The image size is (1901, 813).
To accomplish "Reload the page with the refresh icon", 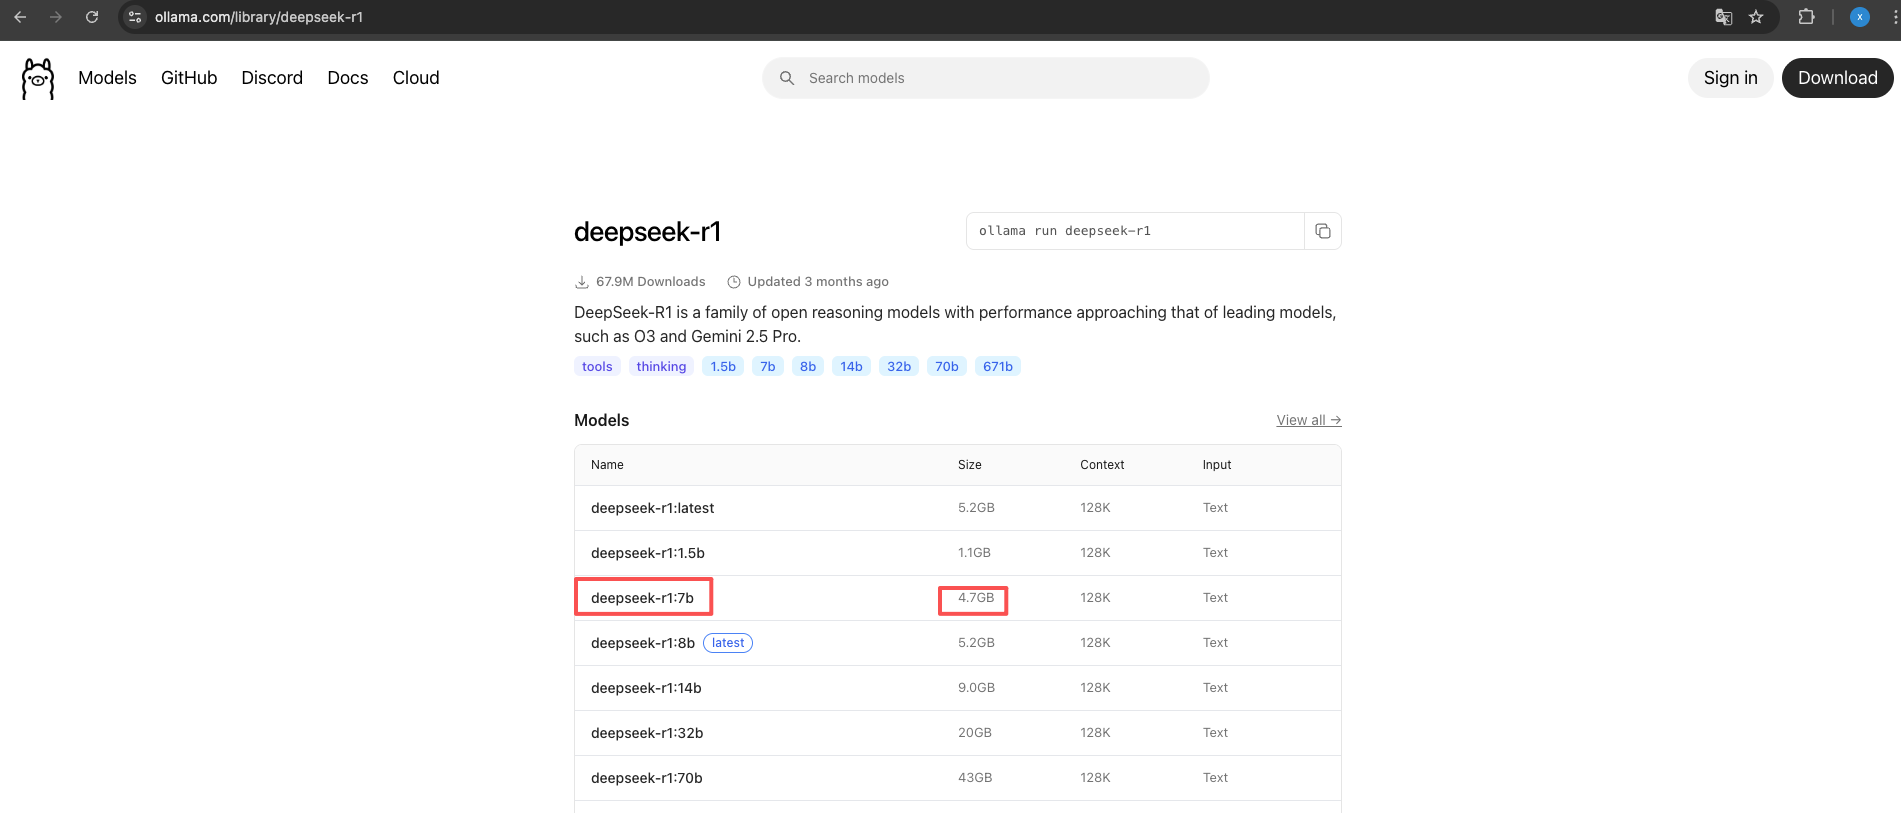I will tap(92, 17).
